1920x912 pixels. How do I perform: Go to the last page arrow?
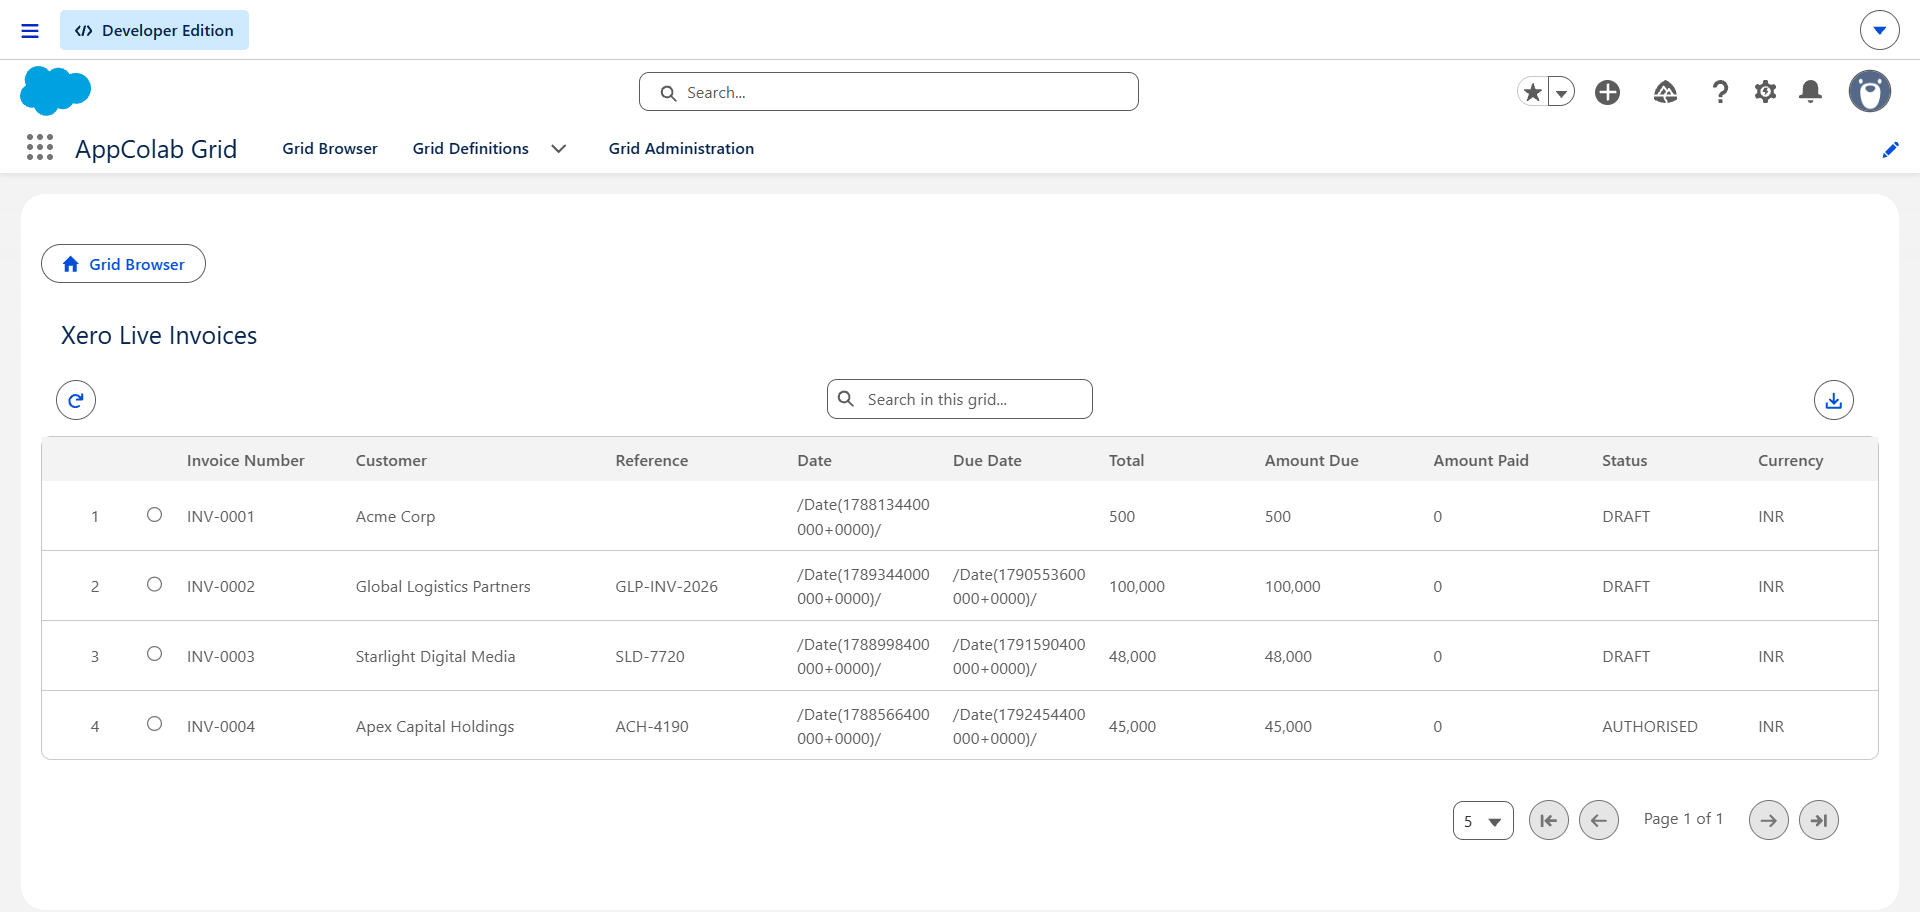pos(1819,820)
